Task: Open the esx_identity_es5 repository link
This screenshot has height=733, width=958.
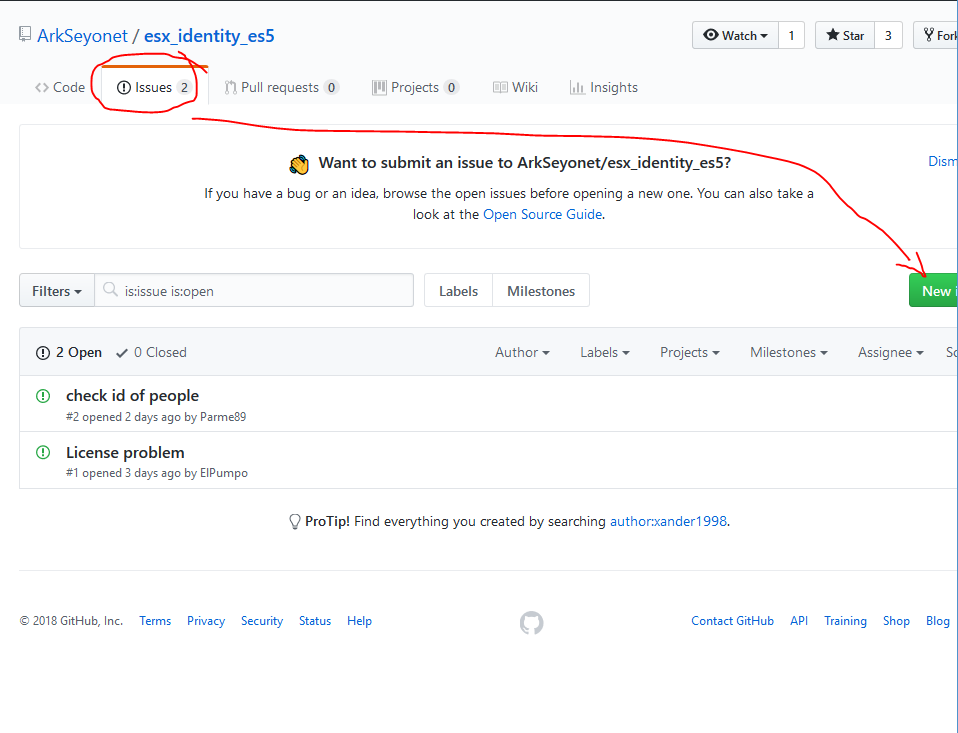Action: [x=209, y=35]
